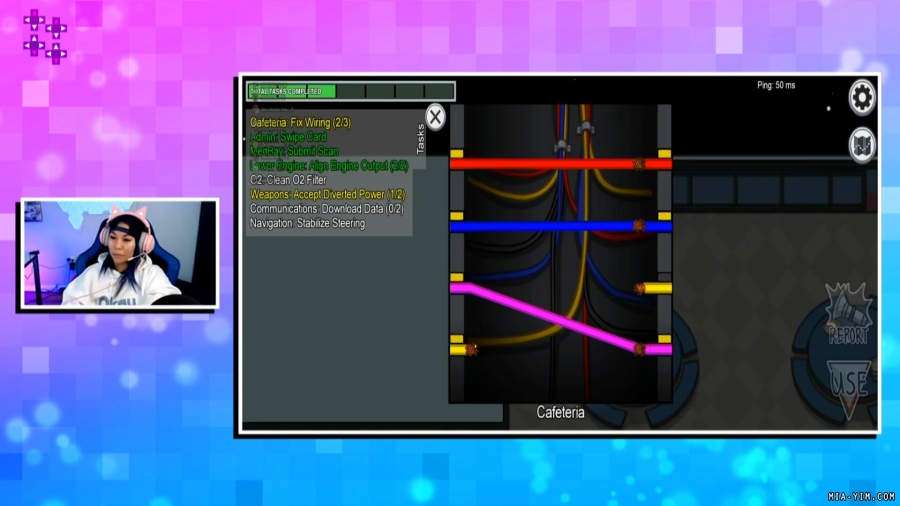Select the blue wire's left end
This screenshot has width=900, height=506.
click(x=457, y=226)
